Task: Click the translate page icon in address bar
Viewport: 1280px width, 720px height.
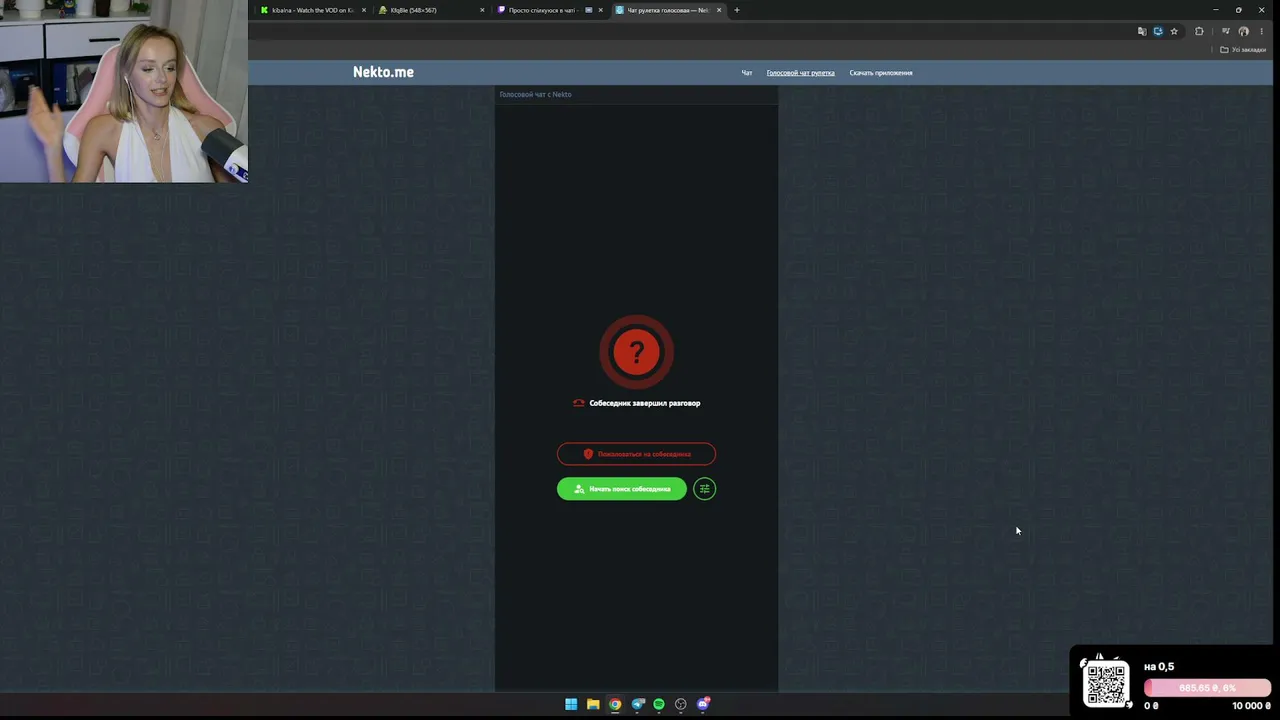Action: [x=1142, y=31]
